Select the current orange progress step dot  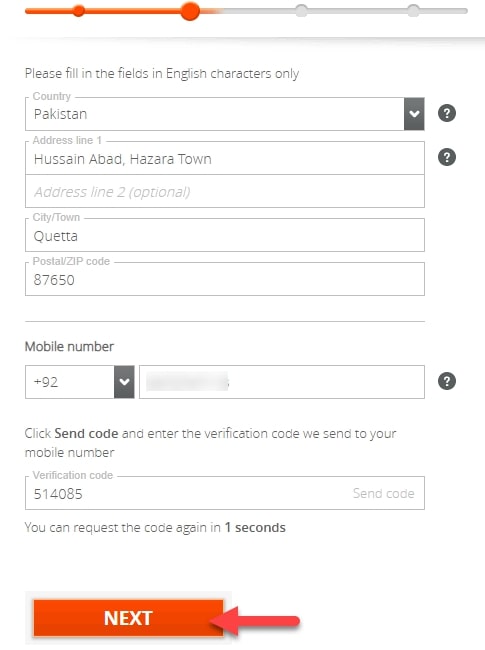coord(190,11)
